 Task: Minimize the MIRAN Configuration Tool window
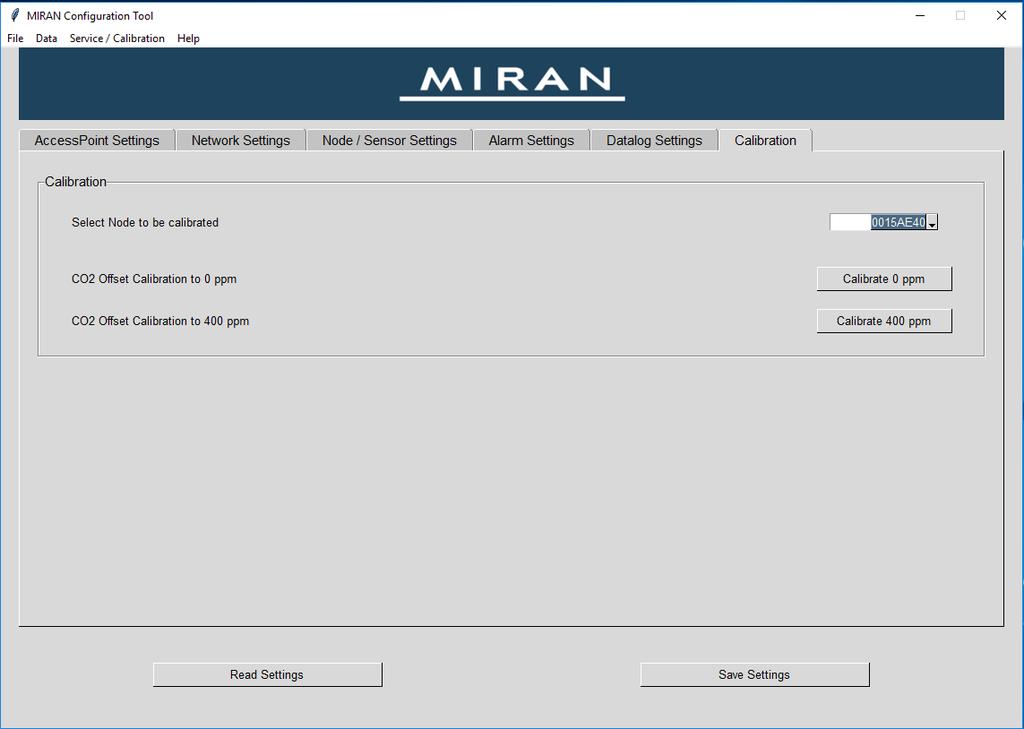(x=920, y=15)
